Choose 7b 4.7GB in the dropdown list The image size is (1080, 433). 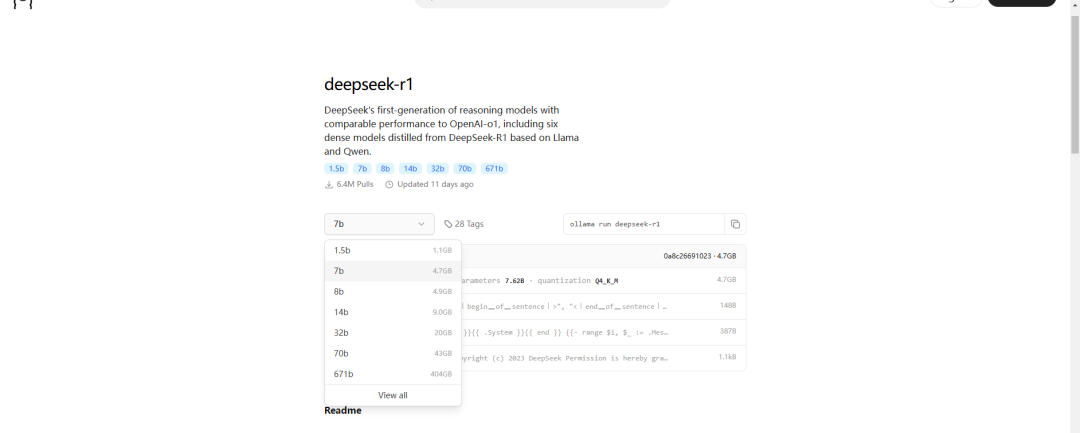click(x=393, y=271)
